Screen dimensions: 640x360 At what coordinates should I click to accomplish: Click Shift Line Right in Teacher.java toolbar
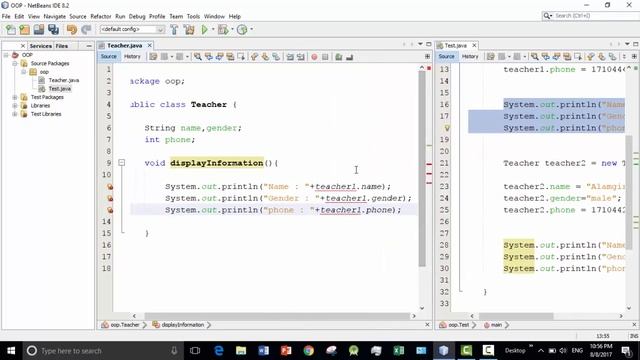click(x=301, y=57)
